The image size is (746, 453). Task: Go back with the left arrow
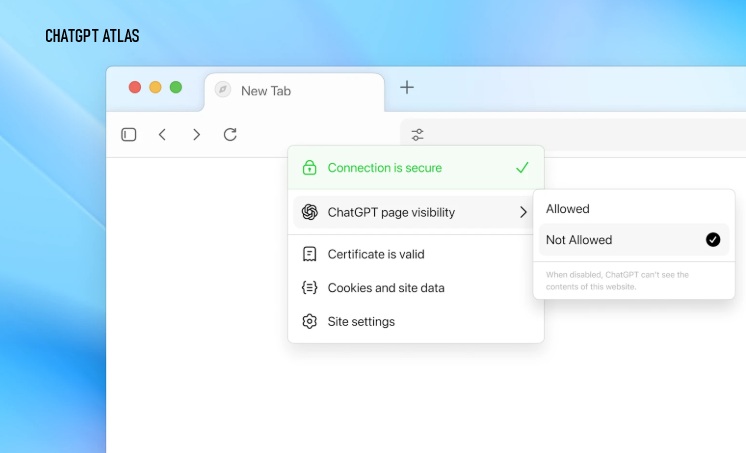click(x=162, y=135)
